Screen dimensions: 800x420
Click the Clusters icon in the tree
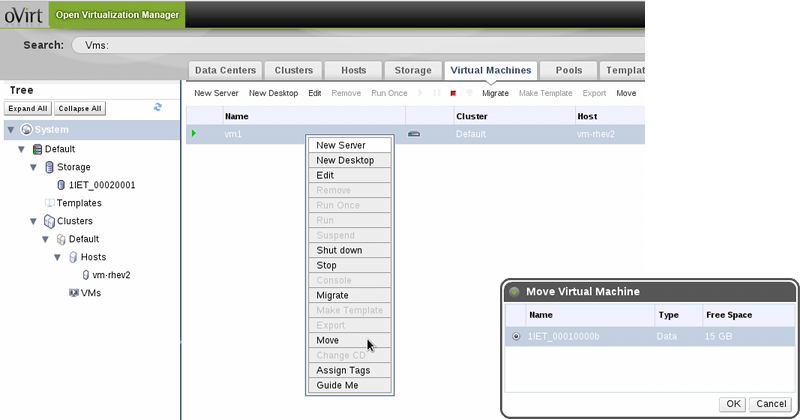49,221
